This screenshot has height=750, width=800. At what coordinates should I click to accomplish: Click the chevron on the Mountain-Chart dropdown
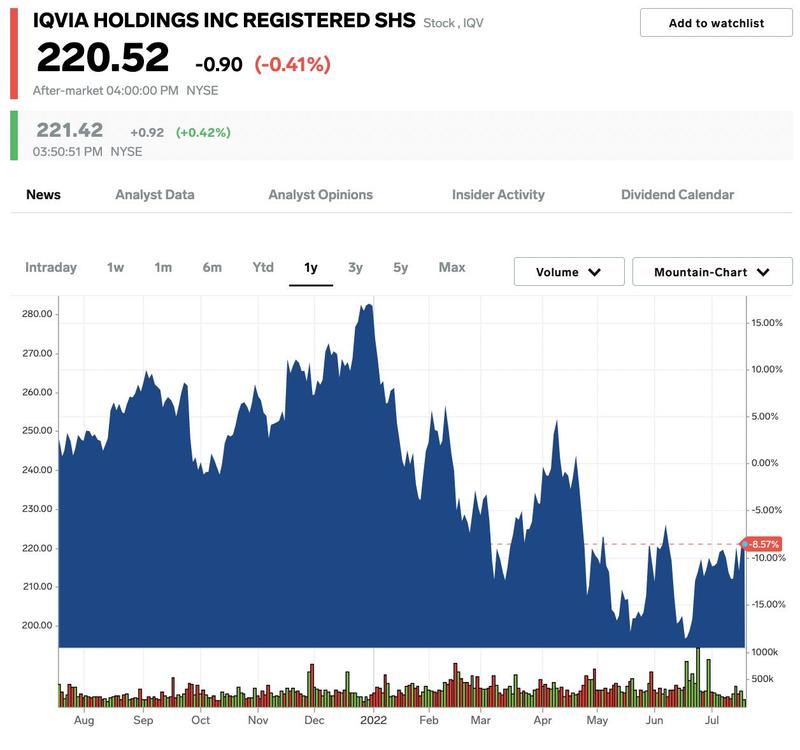[763, 272]
